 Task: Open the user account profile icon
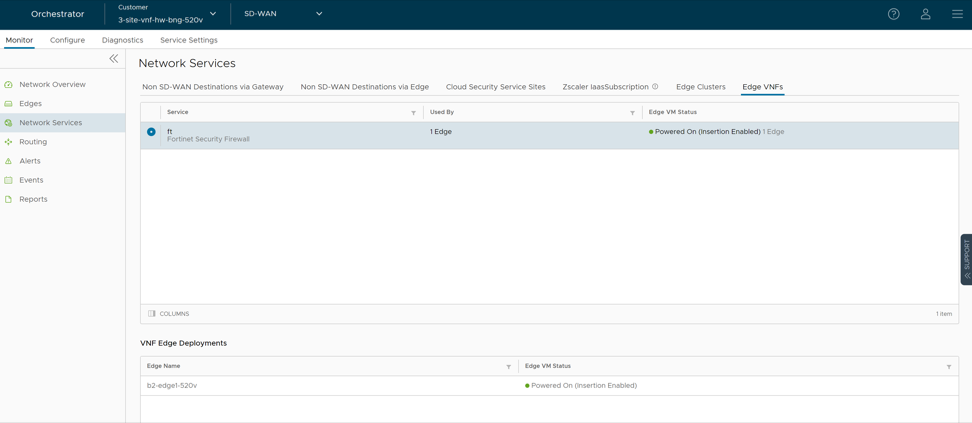point(925,14)
